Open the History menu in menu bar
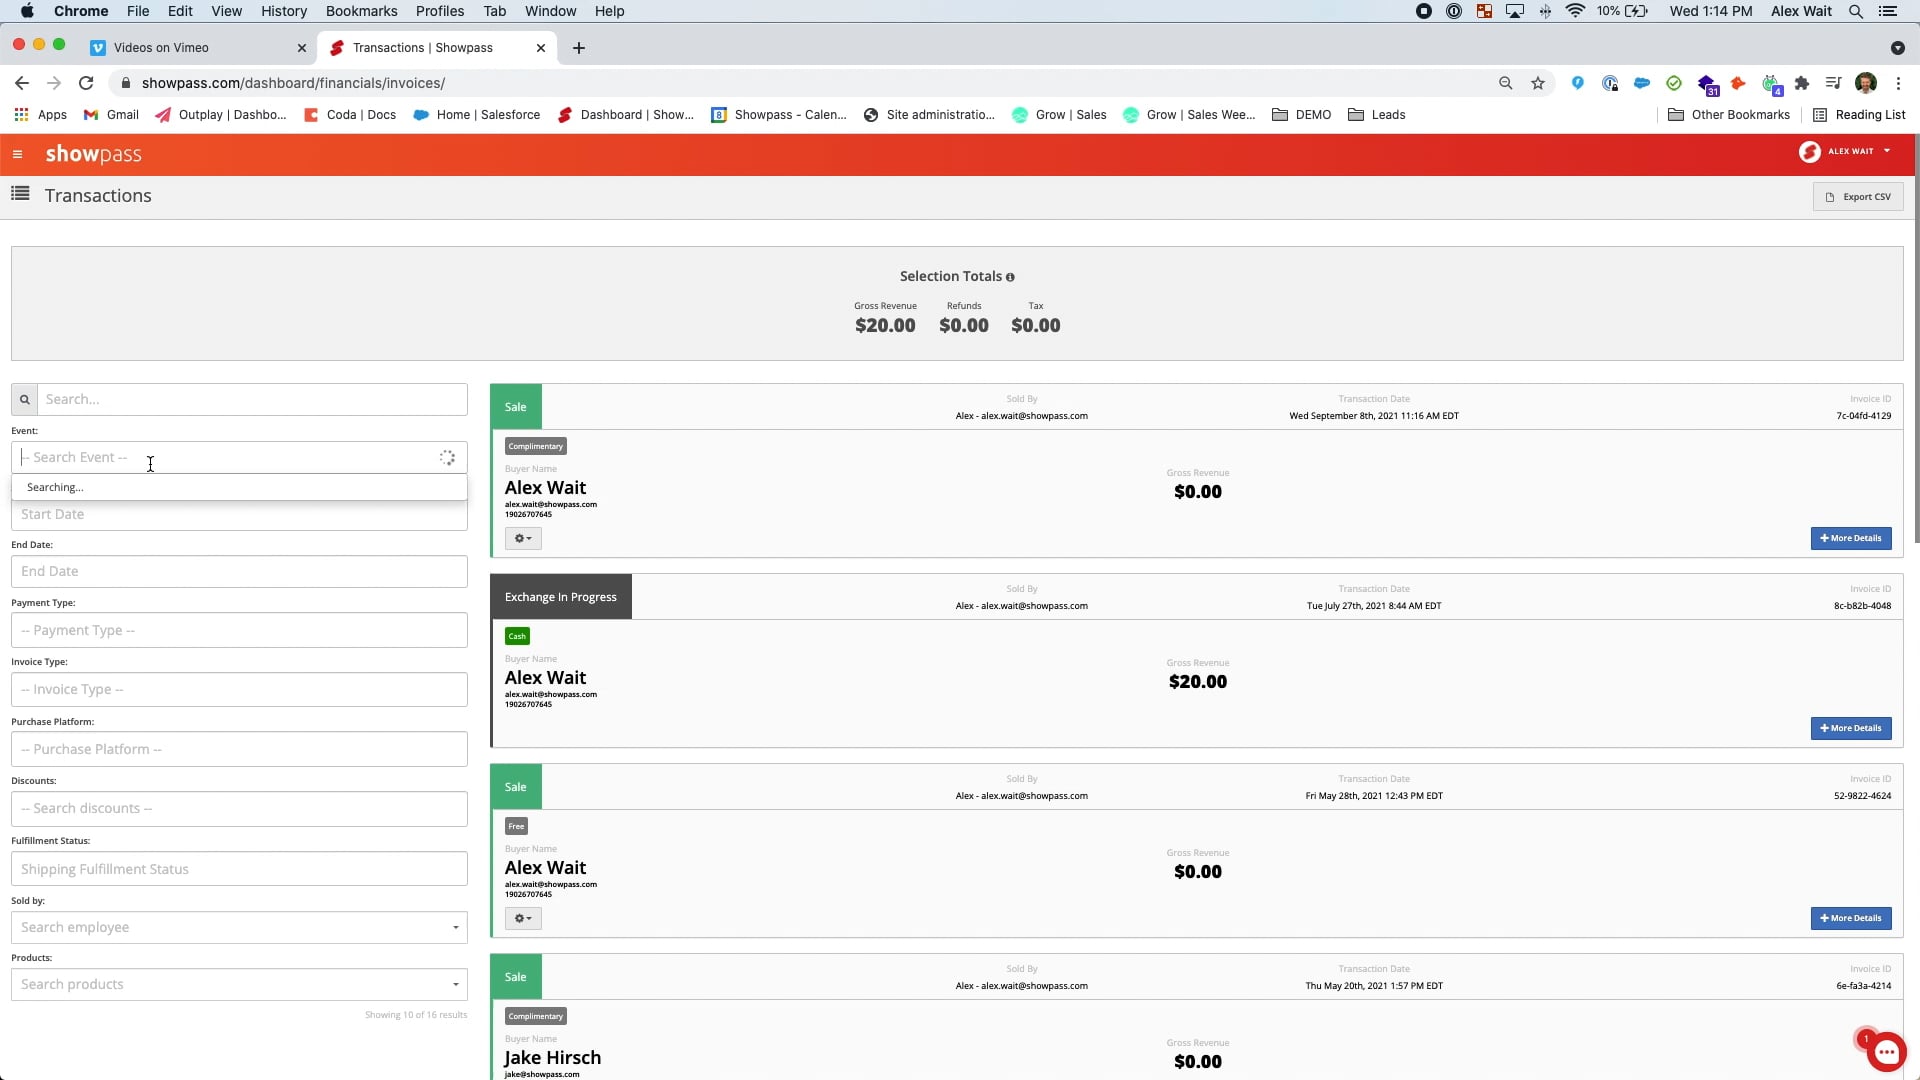The width and height of the screenshot is (1920, 1080). tap(284, 11)
